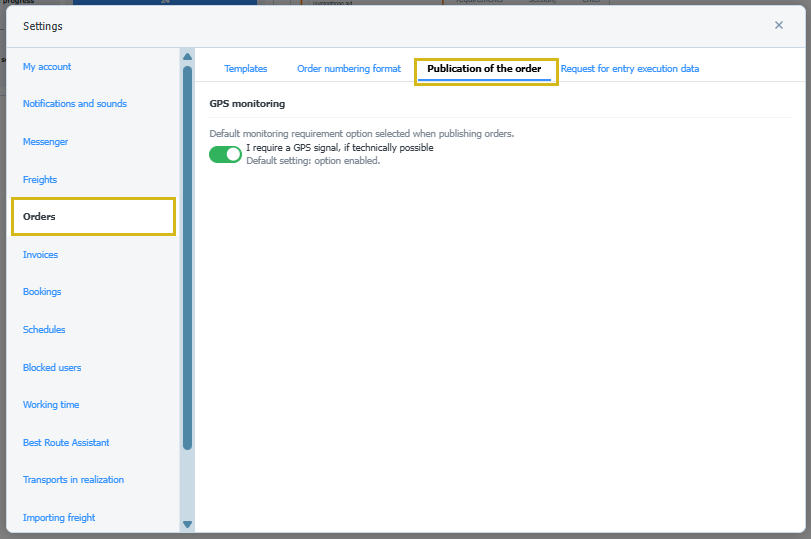Viewport: 811px width, 539px height.
Task: Switch to Order numbering format tab
Action: tap(348, 69)
